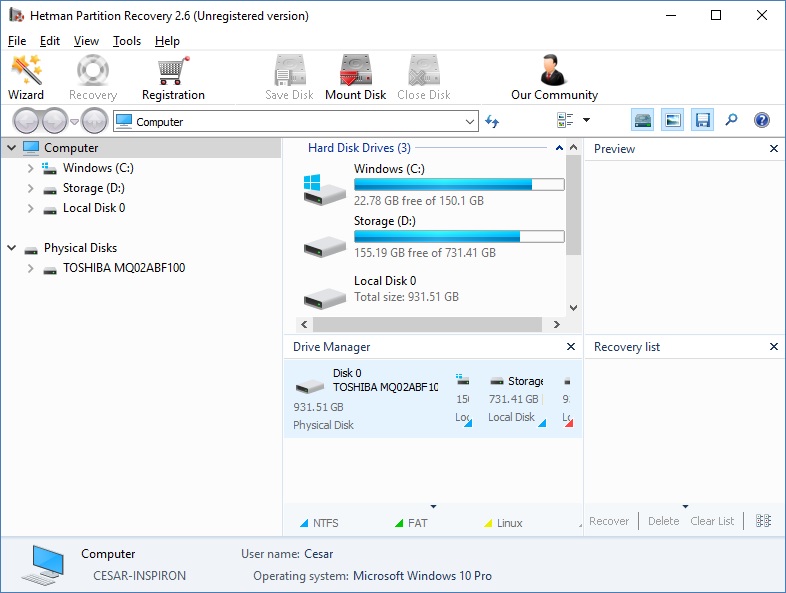Click the view mode list icon
786x593 pixels.
[x=565, y=120]
